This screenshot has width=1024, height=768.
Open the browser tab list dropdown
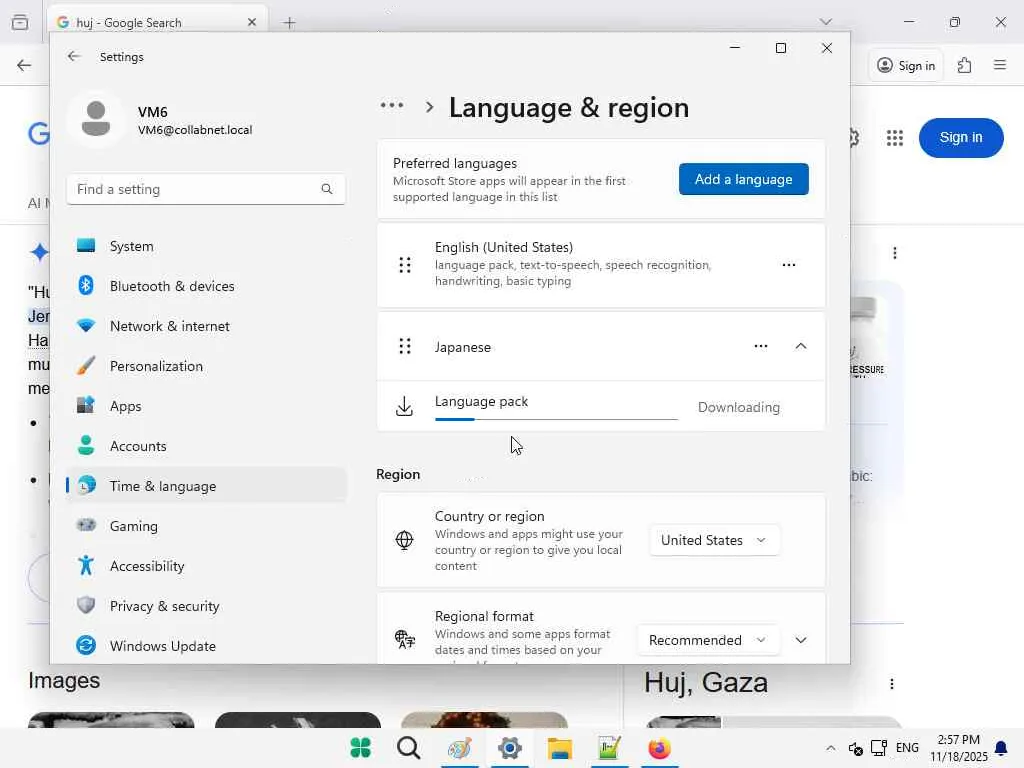[x=825, y=22]
